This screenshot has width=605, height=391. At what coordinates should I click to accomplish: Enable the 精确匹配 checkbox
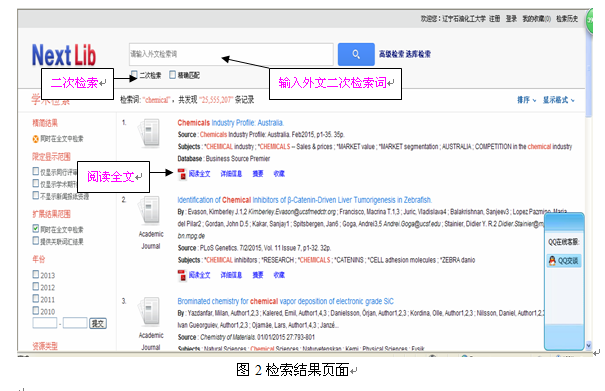172,74
